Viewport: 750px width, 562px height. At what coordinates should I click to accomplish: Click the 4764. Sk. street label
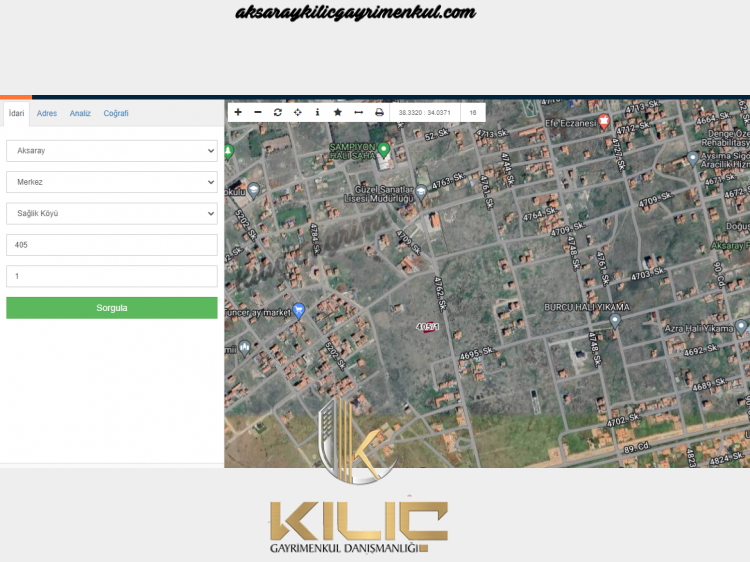point(540,214)
